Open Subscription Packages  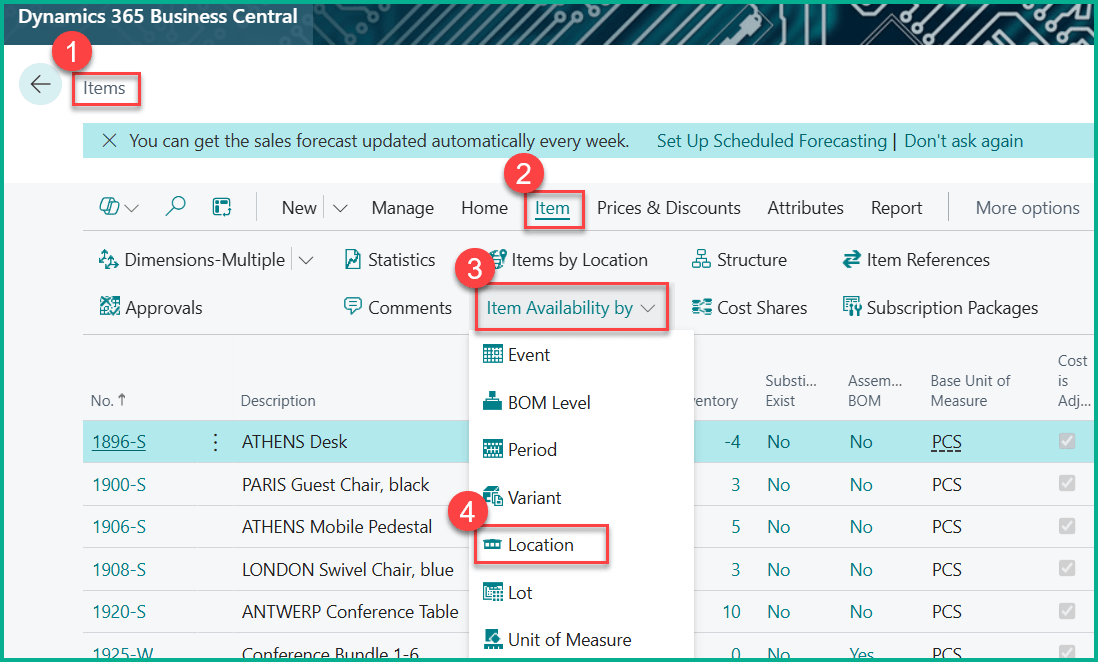pyautogui.click(x=940, y=308)
